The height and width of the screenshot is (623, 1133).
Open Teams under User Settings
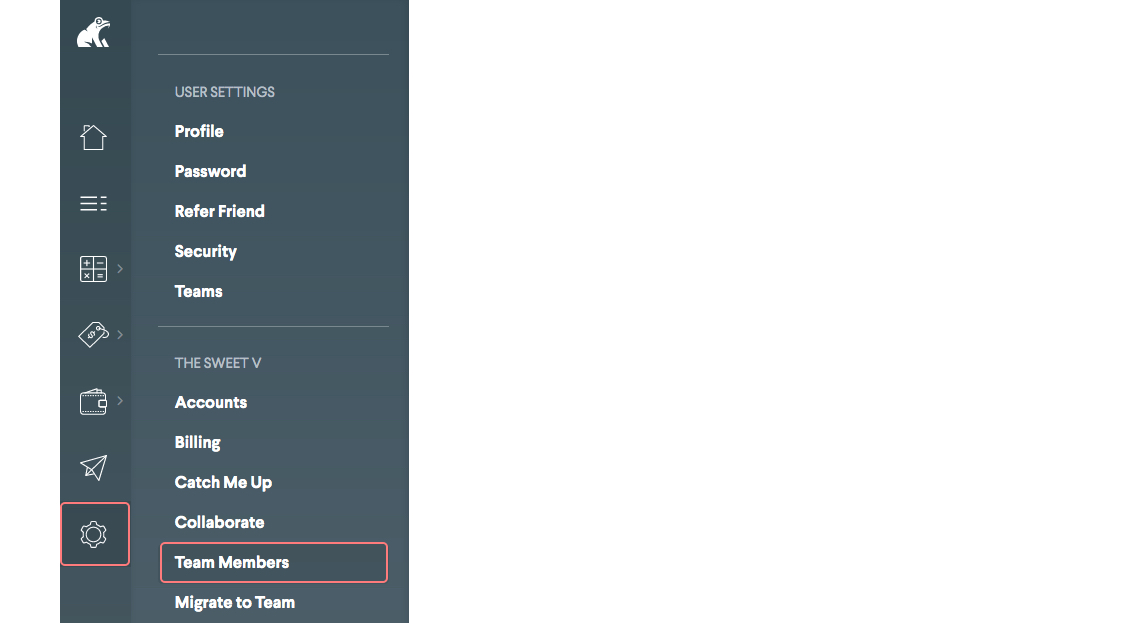[x=198, y=291]
